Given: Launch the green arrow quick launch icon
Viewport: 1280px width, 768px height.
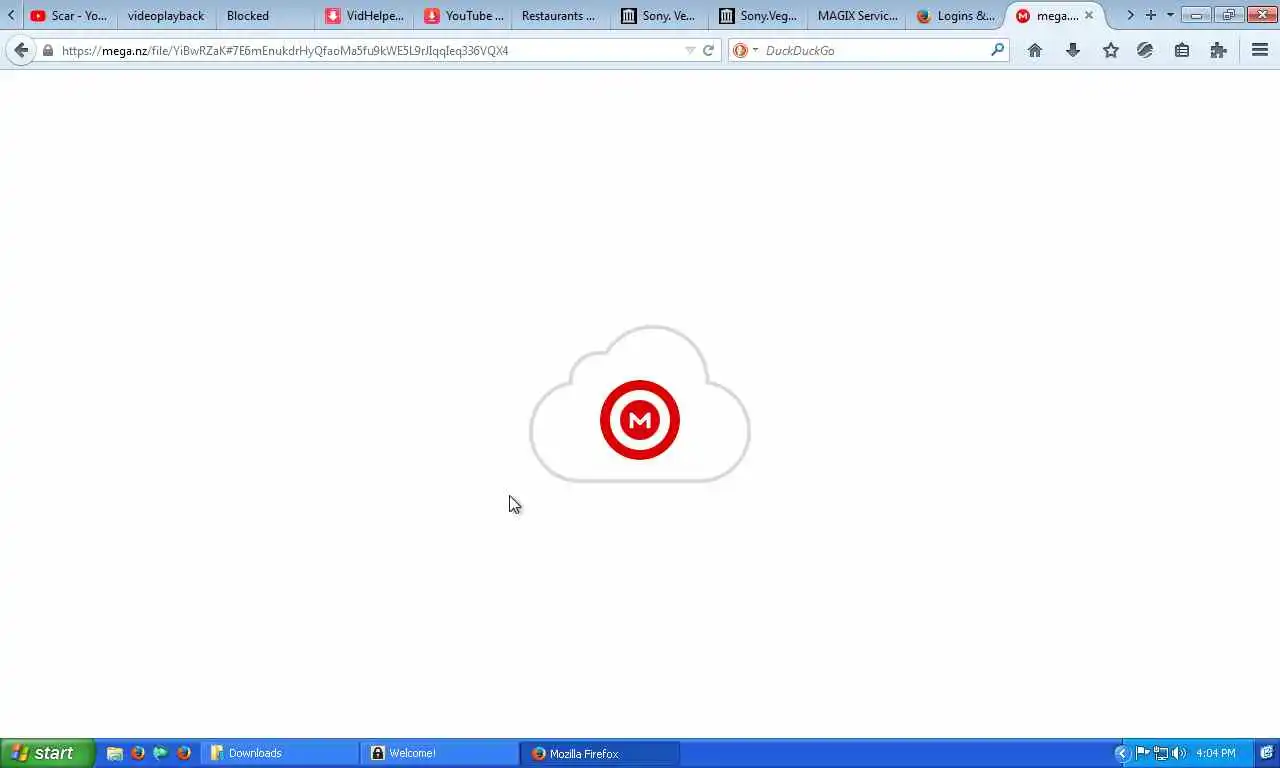Looking at the screenshot, I should point(160,753).
